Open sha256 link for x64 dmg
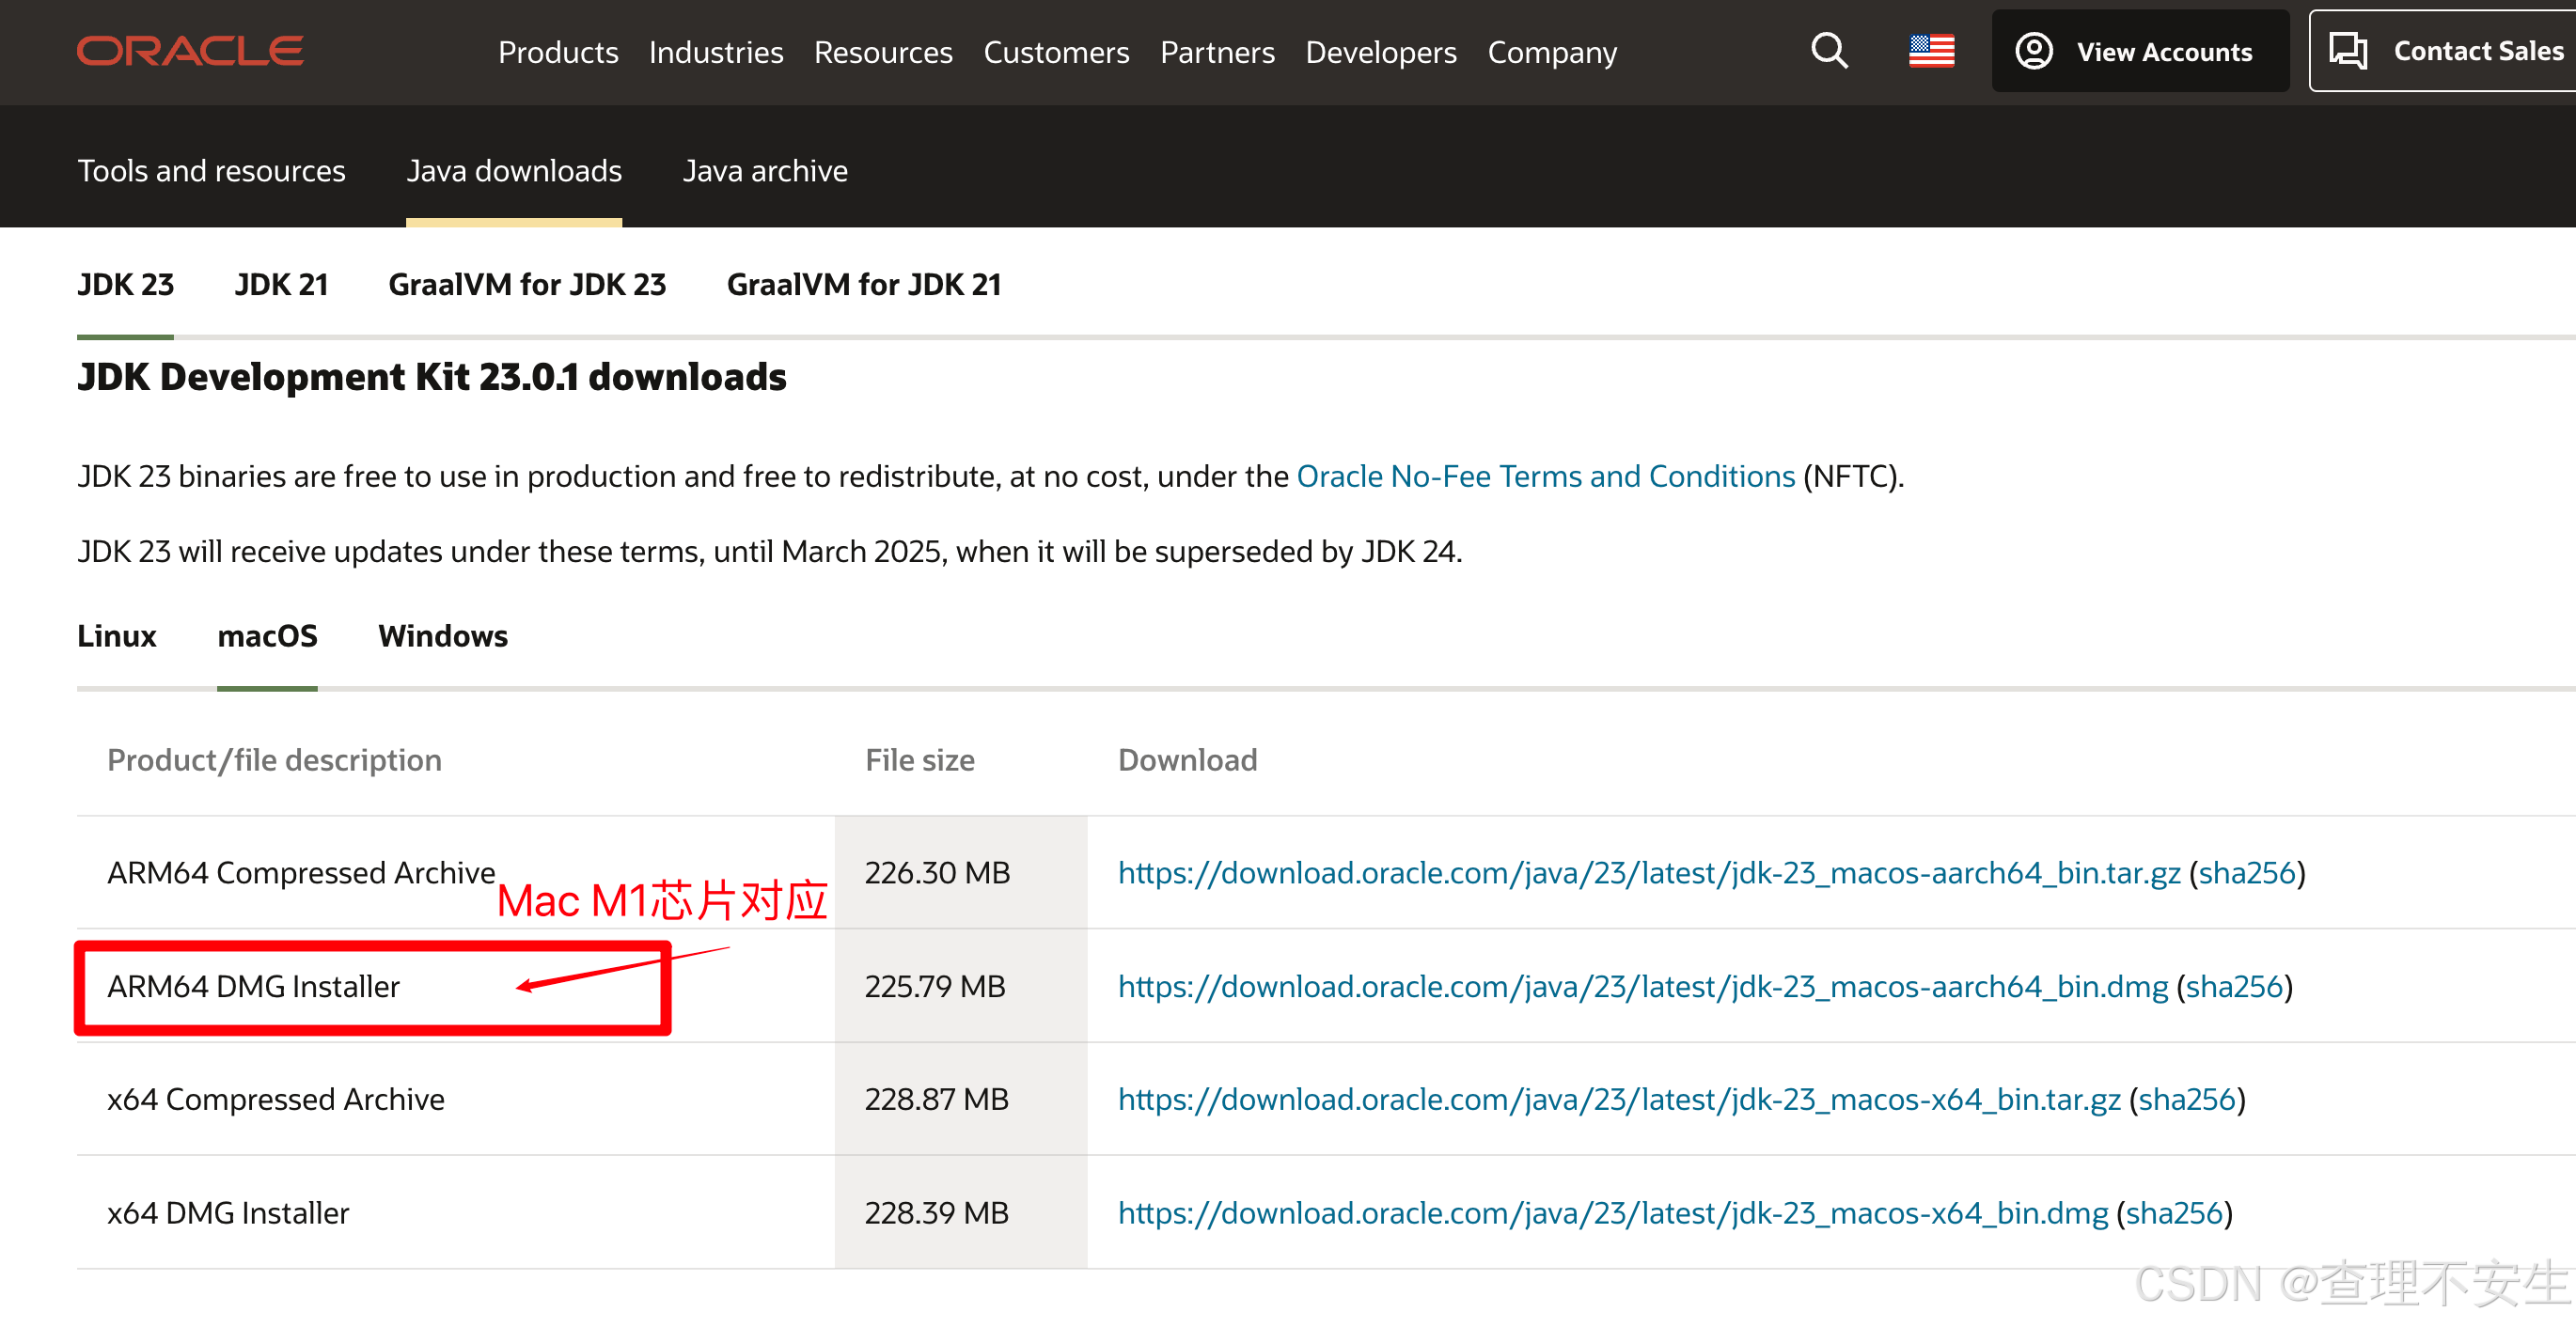This screenshot has height=1327, width=2576. [x=2174, y=1213]
